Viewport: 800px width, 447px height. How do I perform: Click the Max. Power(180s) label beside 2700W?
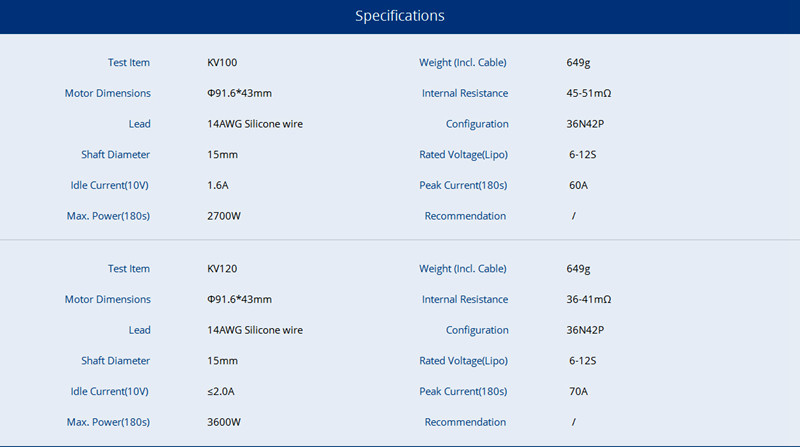(x=108, y=217)
